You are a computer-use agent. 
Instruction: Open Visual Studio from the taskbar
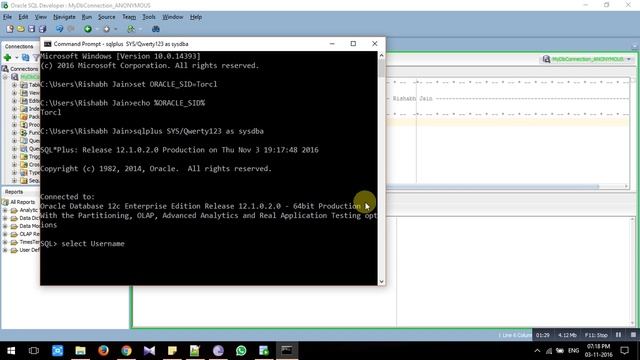pyautogui.click(x=149, y=351)
